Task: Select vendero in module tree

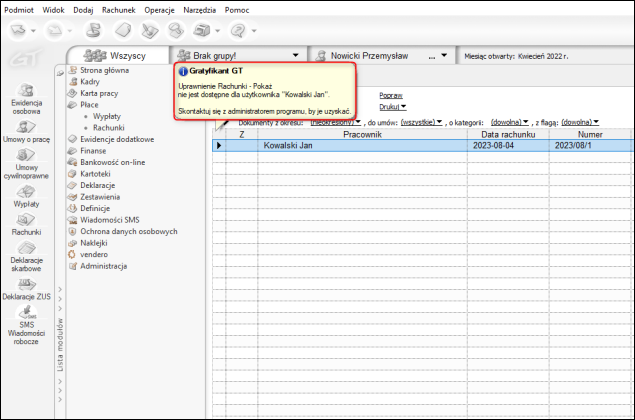Action: [94, 254]
